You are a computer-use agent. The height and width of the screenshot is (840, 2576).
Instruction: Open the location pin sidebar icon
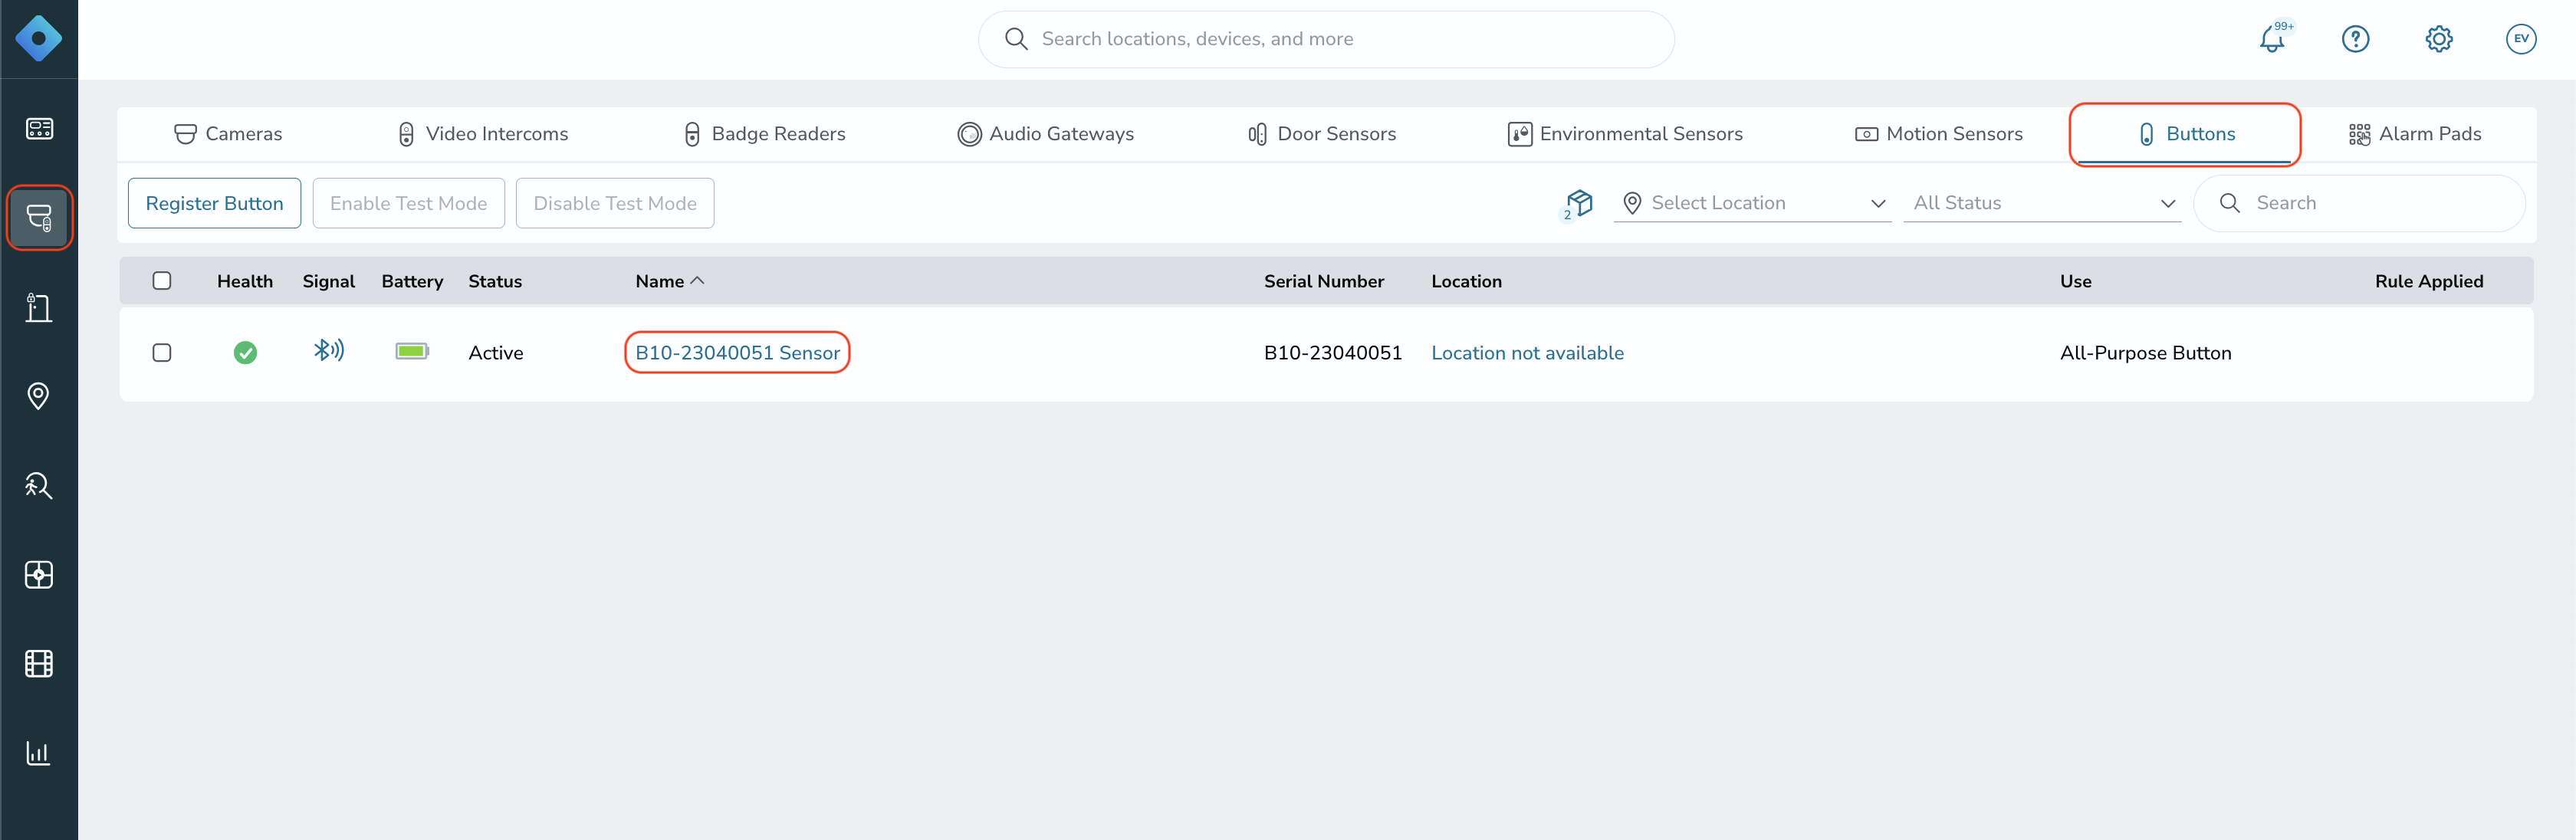coord(38,396)
